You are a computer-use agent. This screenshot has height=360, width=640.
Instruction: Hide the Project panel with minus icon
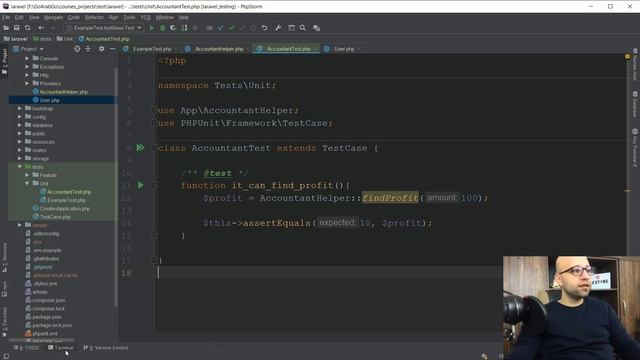click(113, 49)
